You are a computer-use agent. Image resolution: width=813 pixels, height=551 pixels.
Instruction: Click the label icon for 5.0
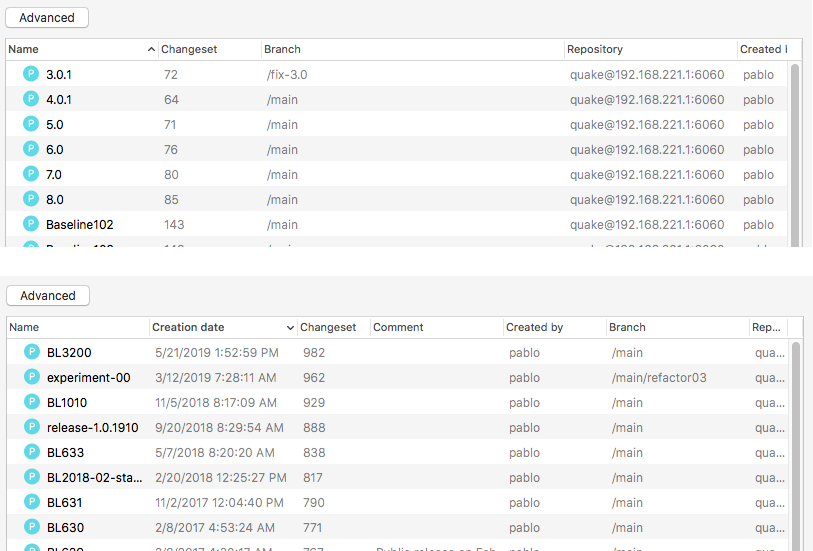31,123
